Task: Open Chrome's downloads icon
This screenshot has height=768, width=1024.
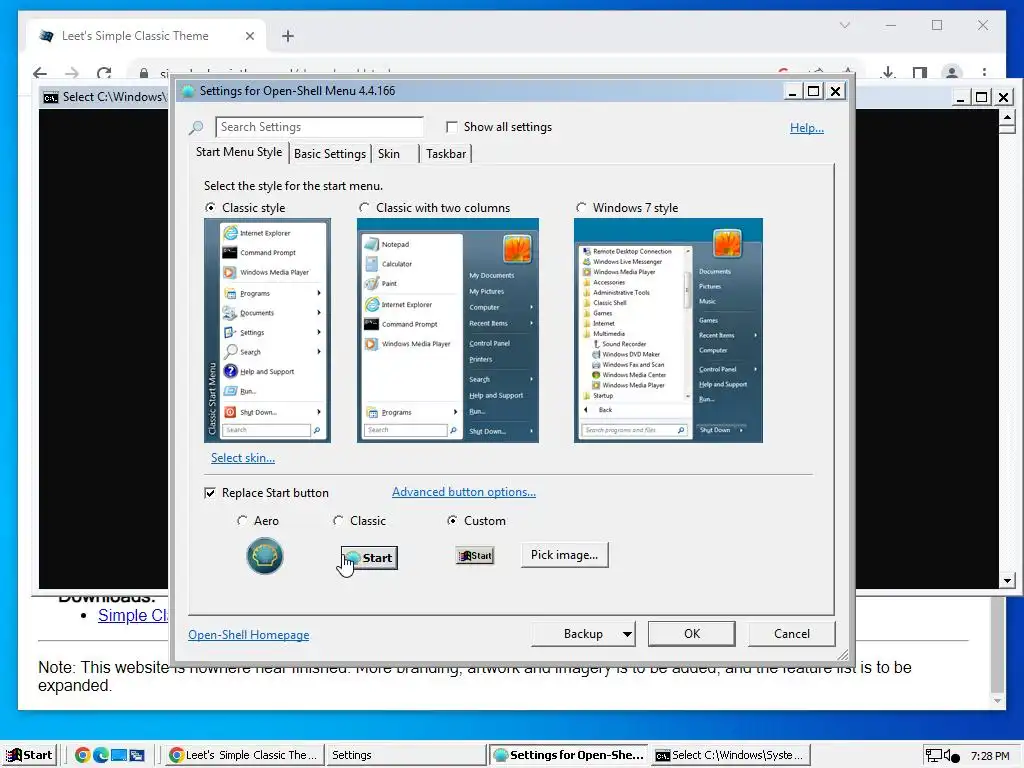Action: point(888,72)
